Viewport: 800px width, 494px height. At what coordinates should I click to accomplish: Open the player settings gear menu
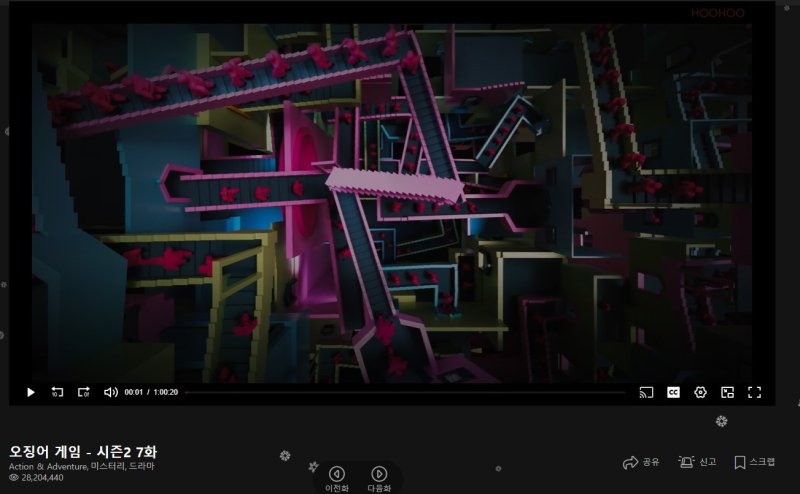click(700, 392)
